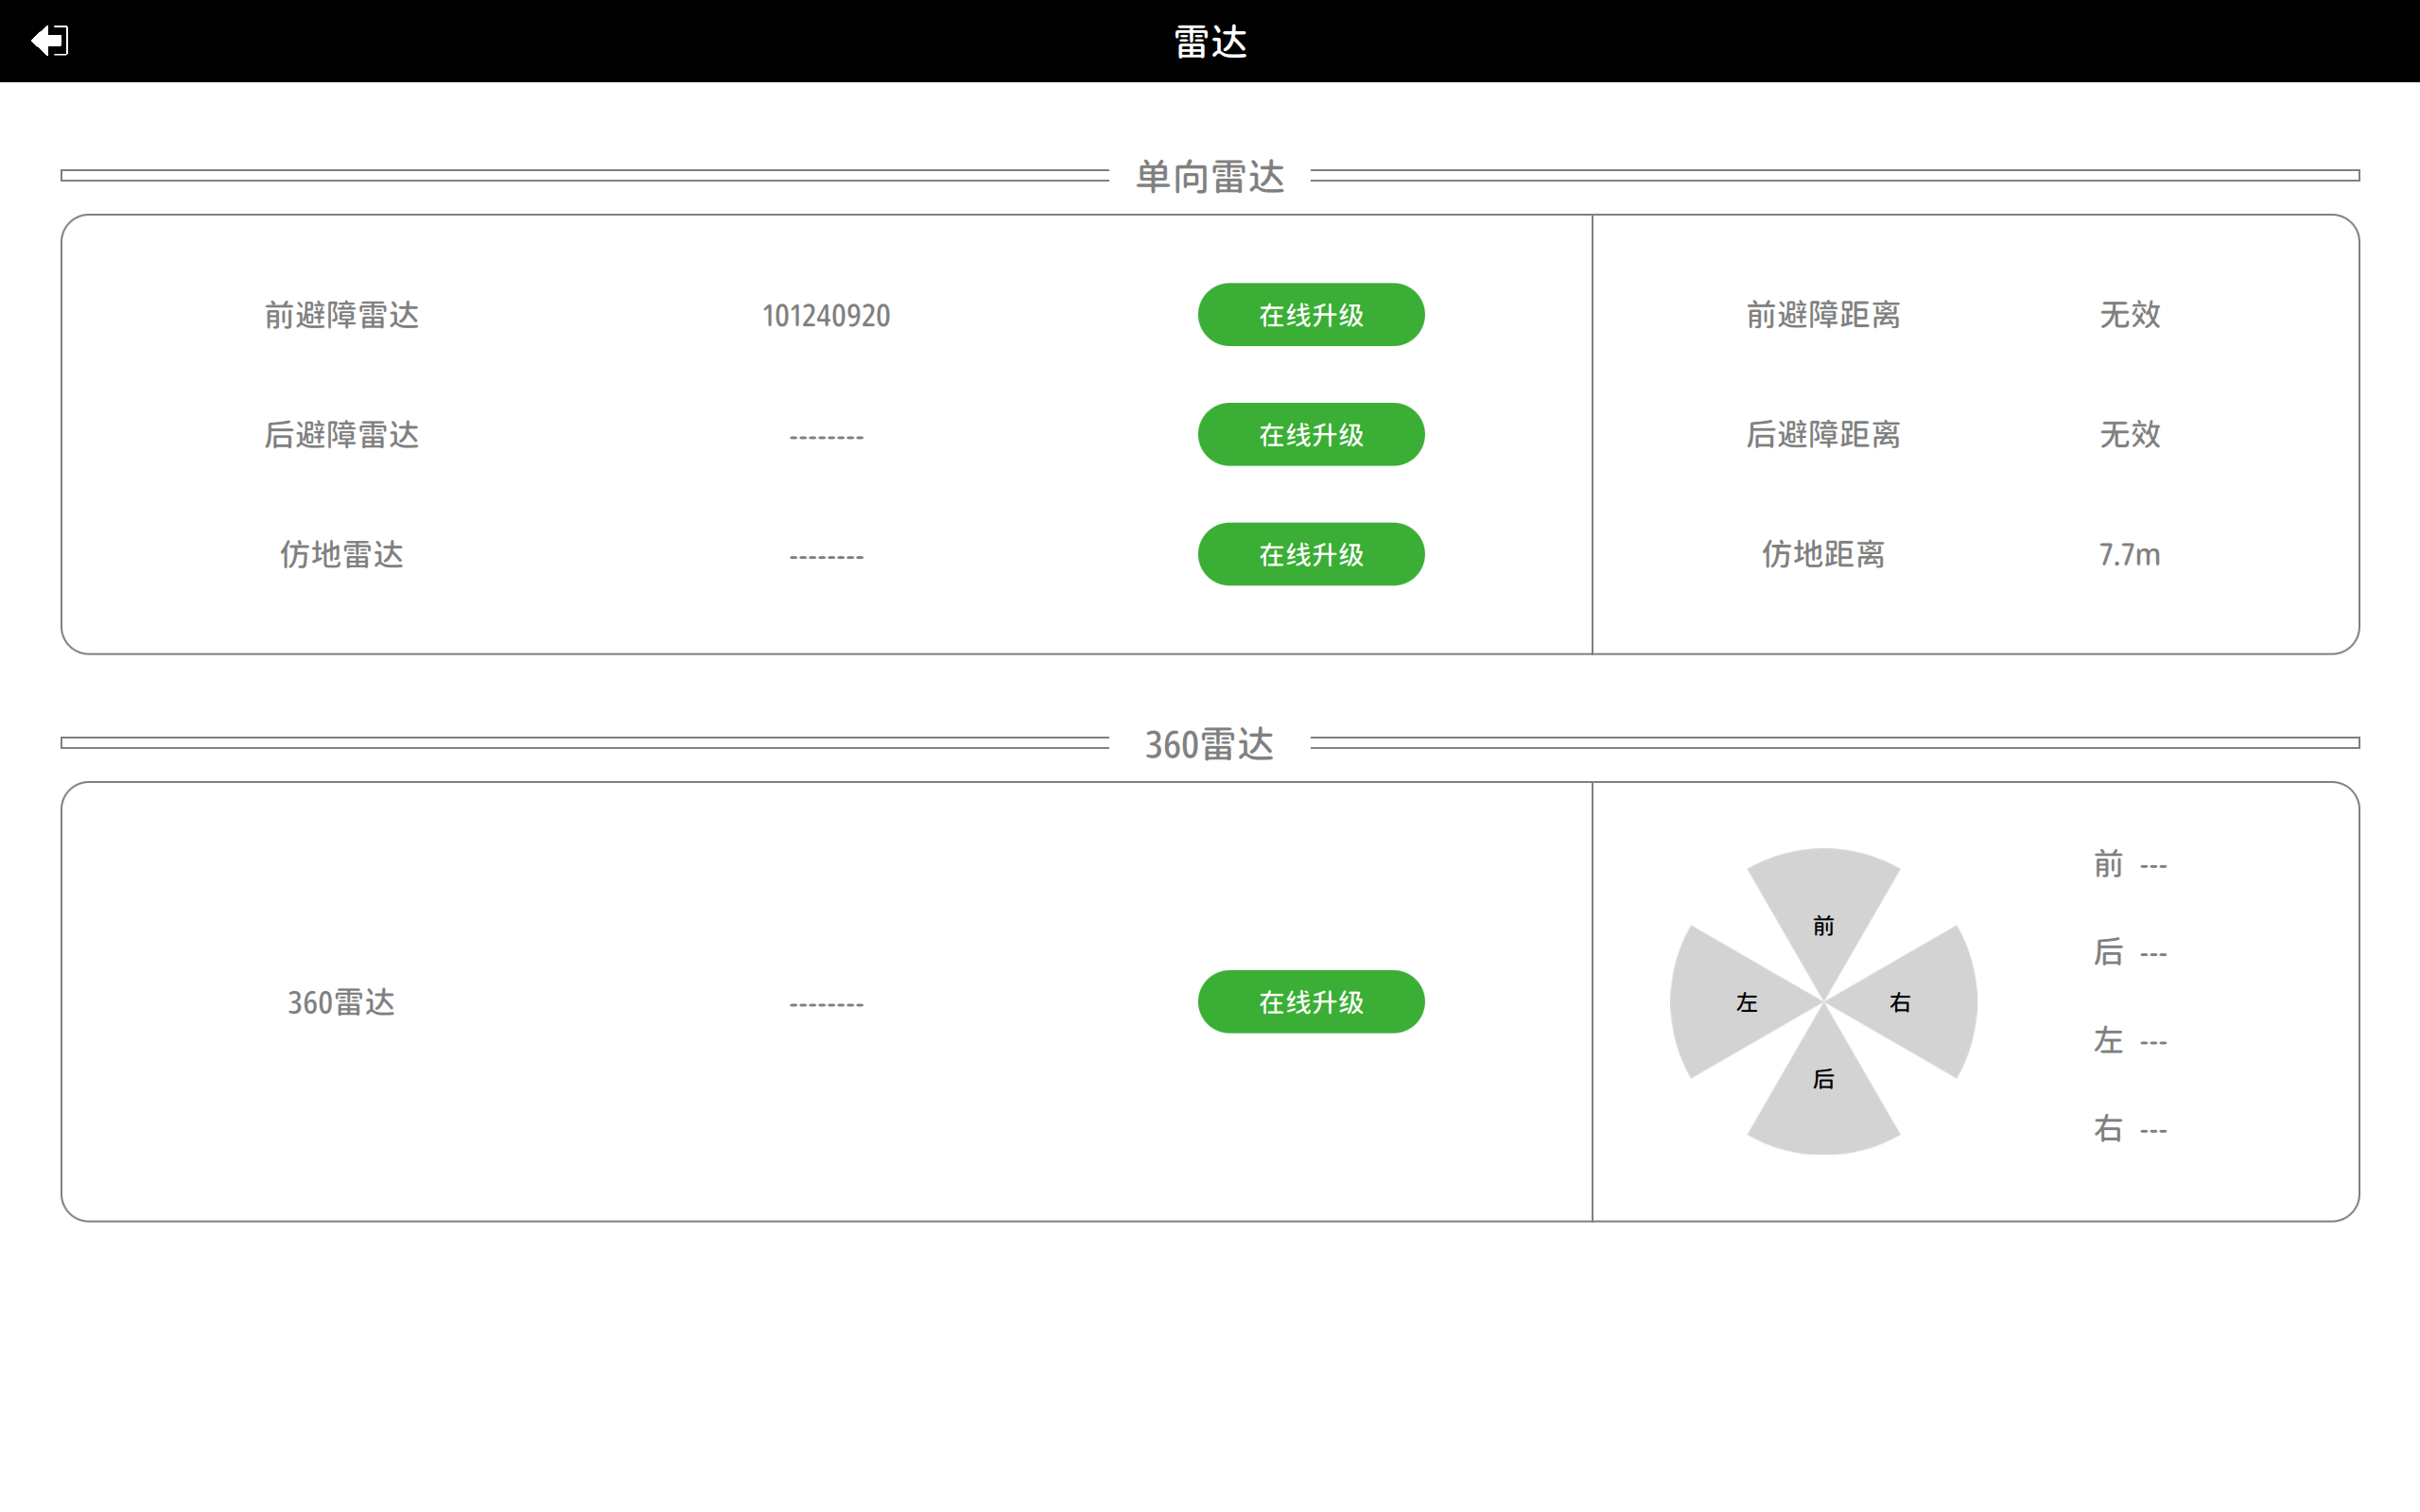Click the 7.7m terrain distance value

pos(2129,555)
